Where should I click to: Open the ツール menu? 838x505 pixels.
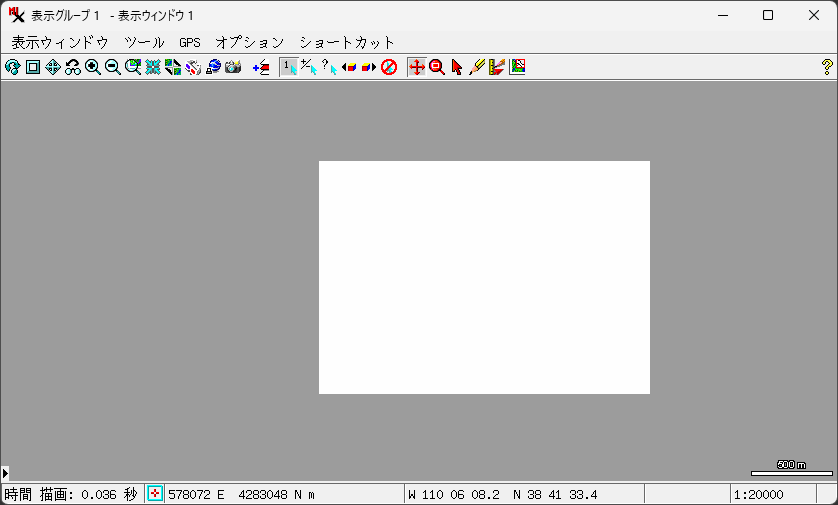click(x=144, y=42)
